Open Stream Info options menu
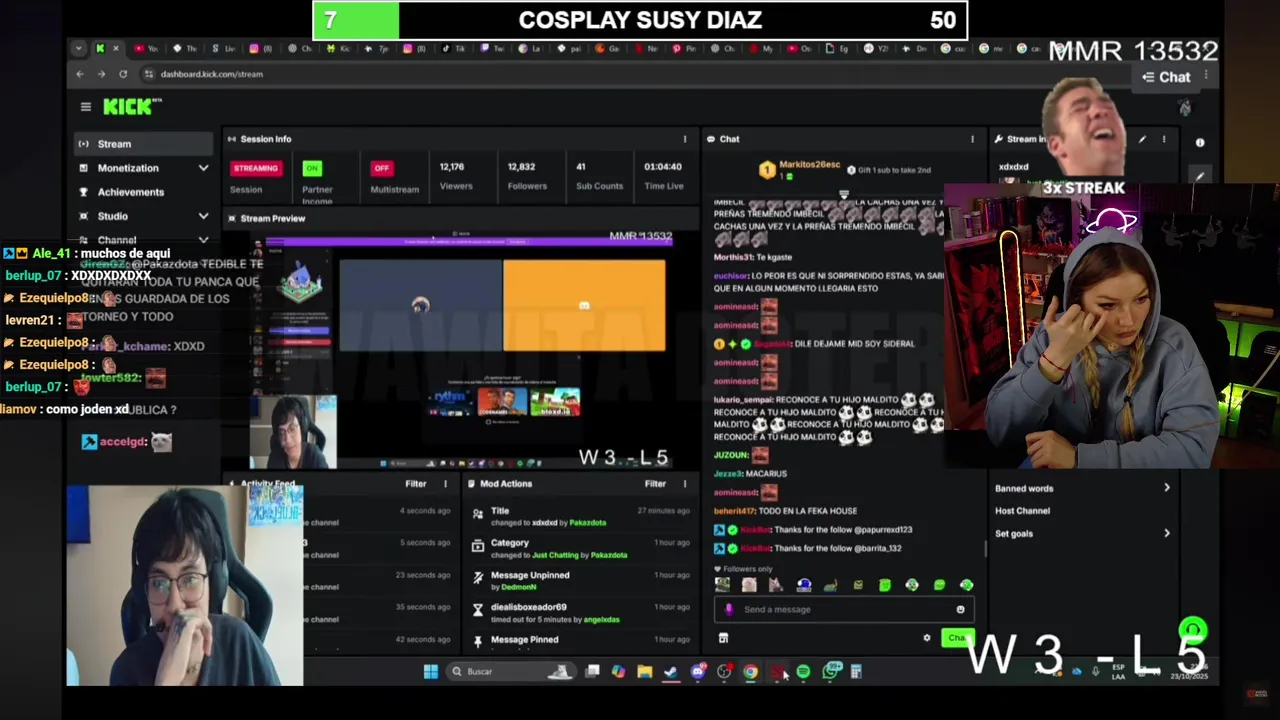 click(1163, 139)
